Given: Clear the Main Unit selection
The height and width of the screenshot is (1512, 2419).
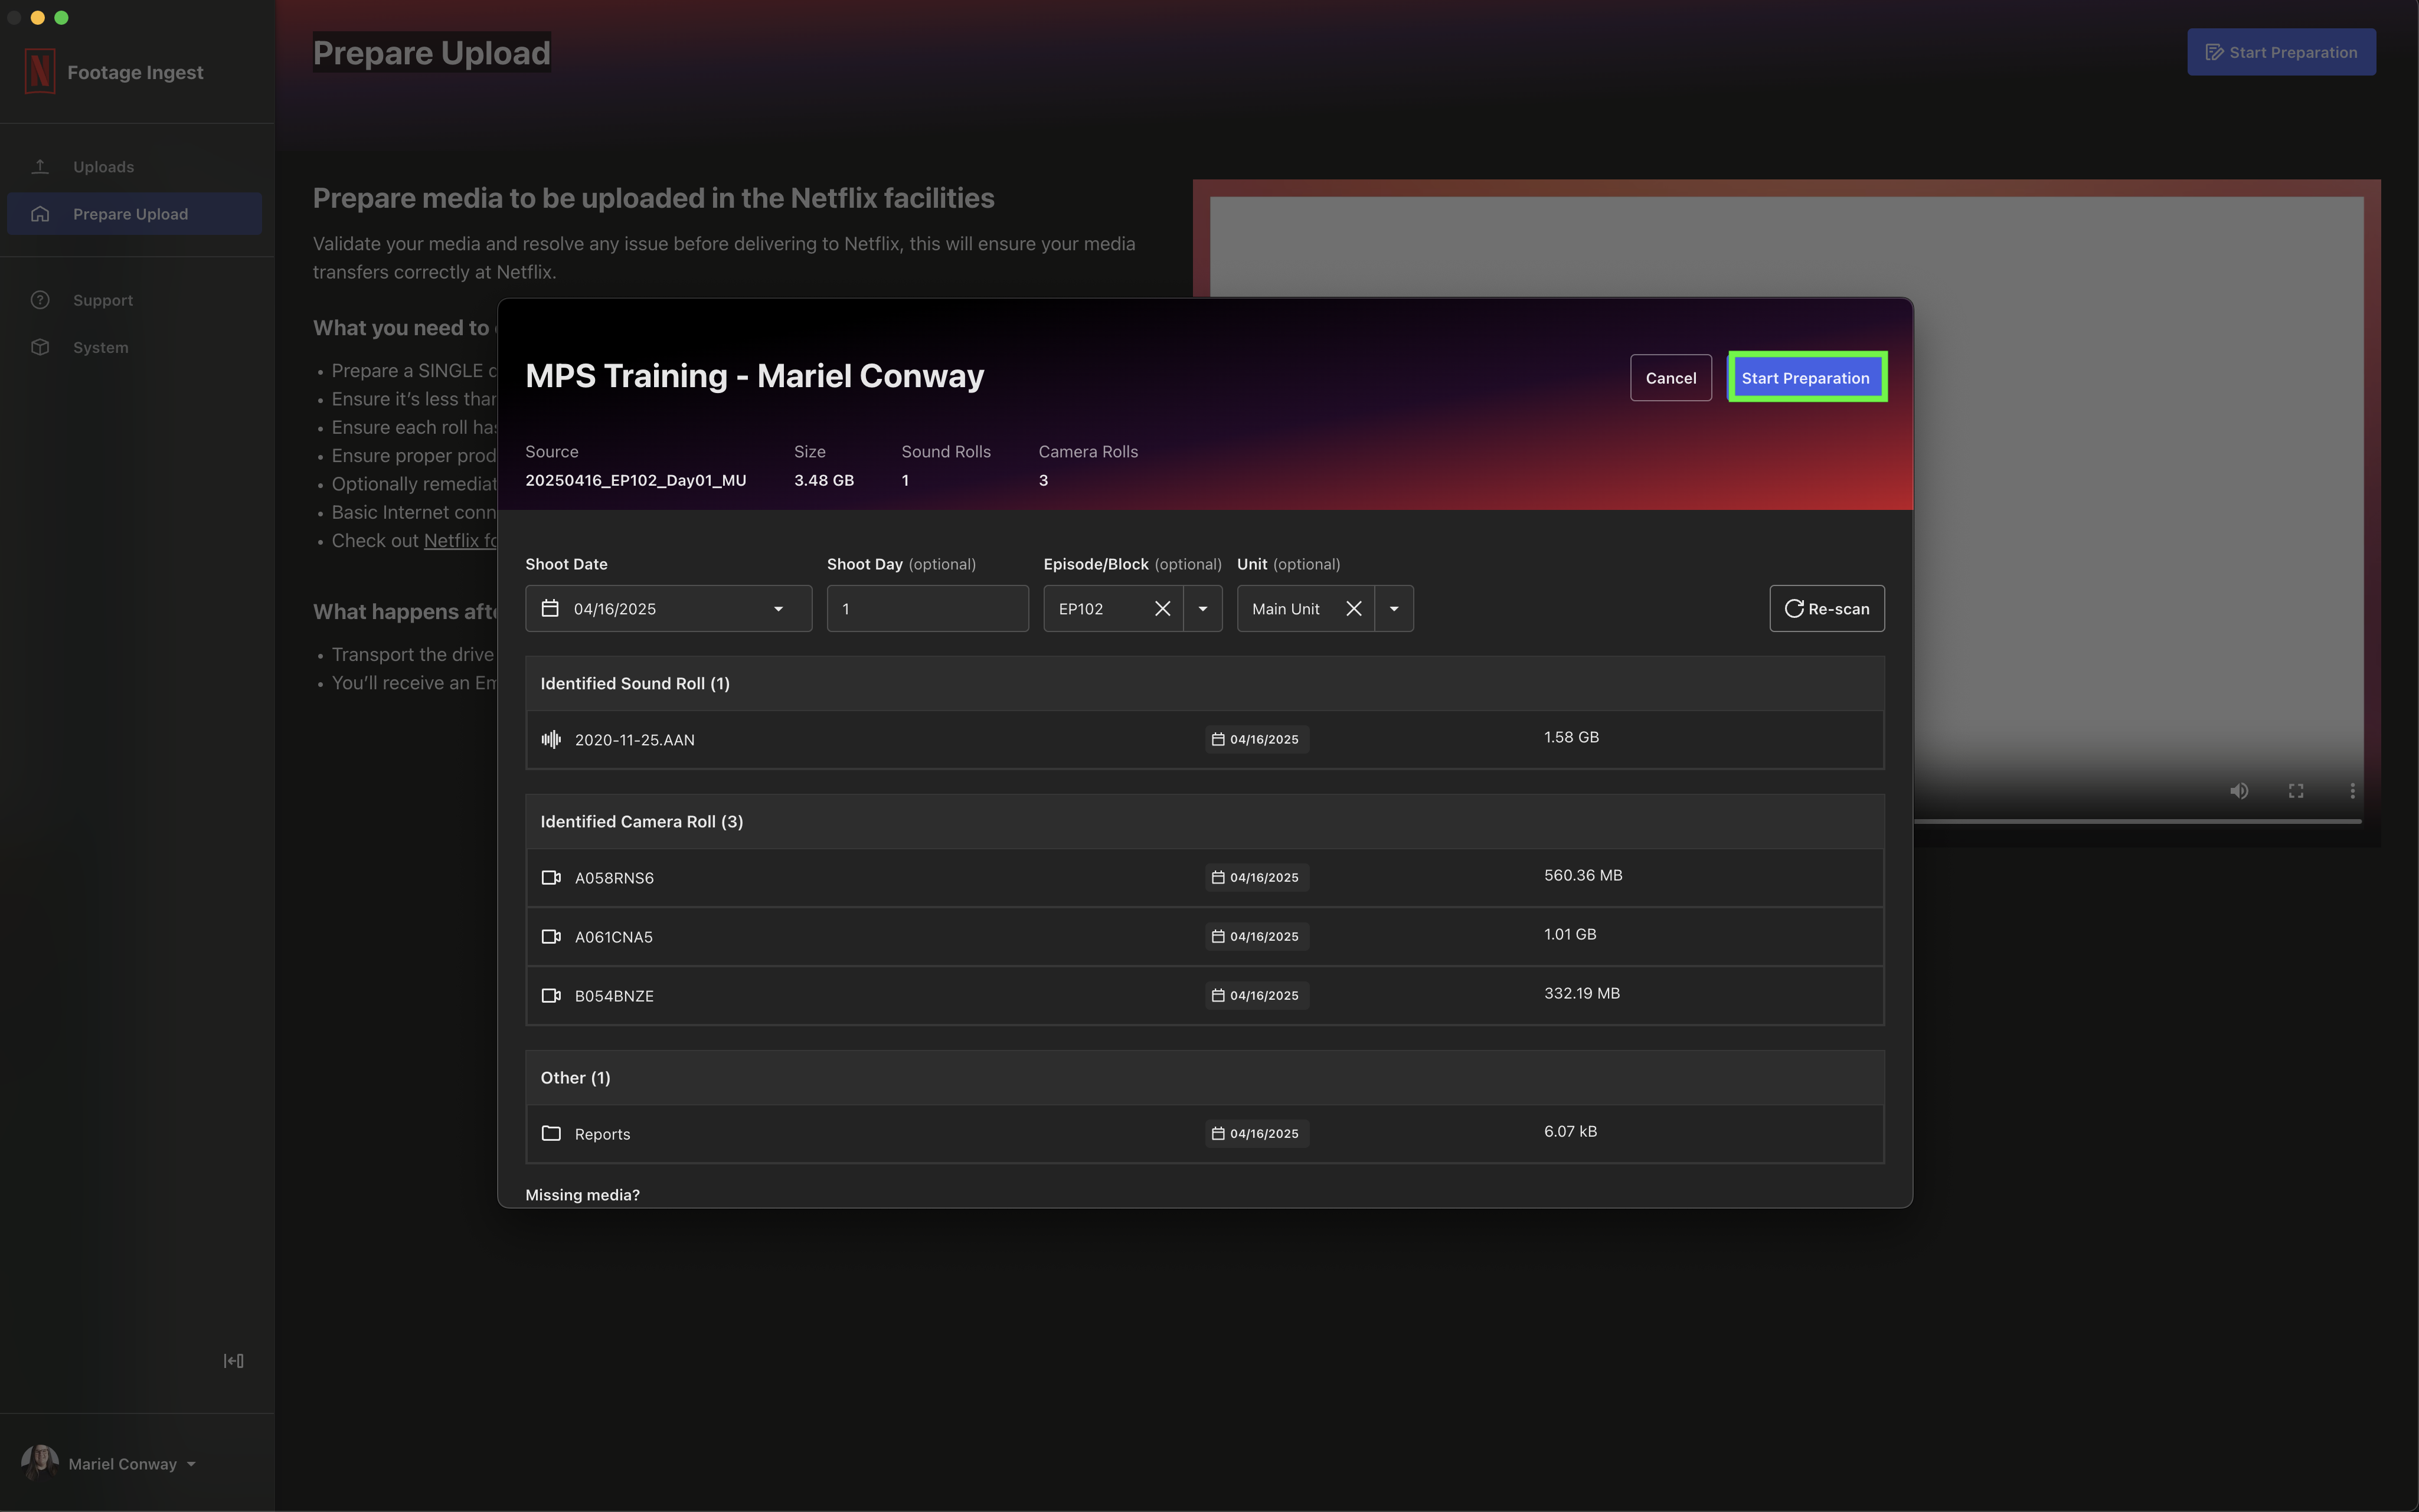Looking at the screenshot, I should click(1353, 608).
